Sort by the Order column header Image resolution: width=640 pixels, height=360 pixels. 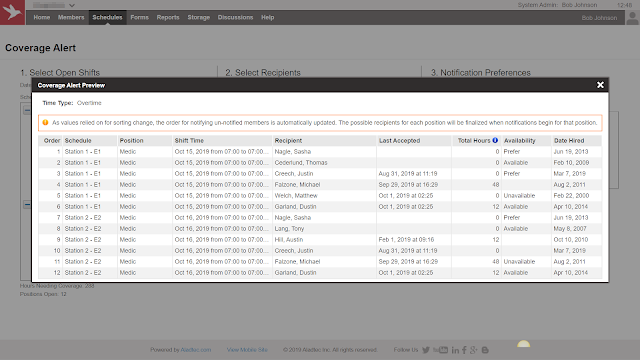52,140
